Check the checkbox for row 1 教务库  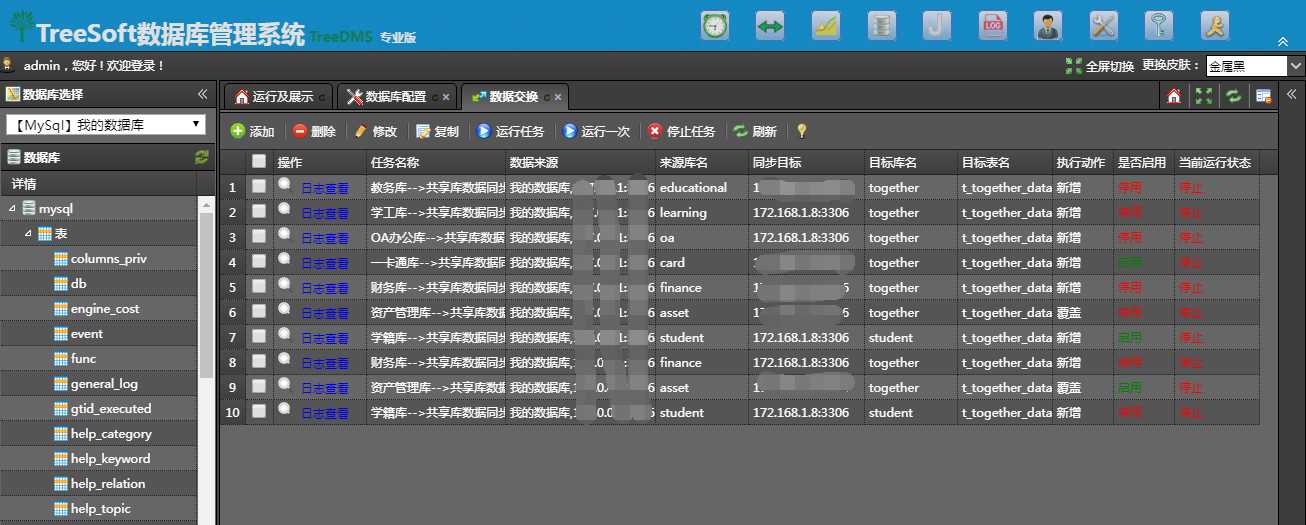(259, 186)
